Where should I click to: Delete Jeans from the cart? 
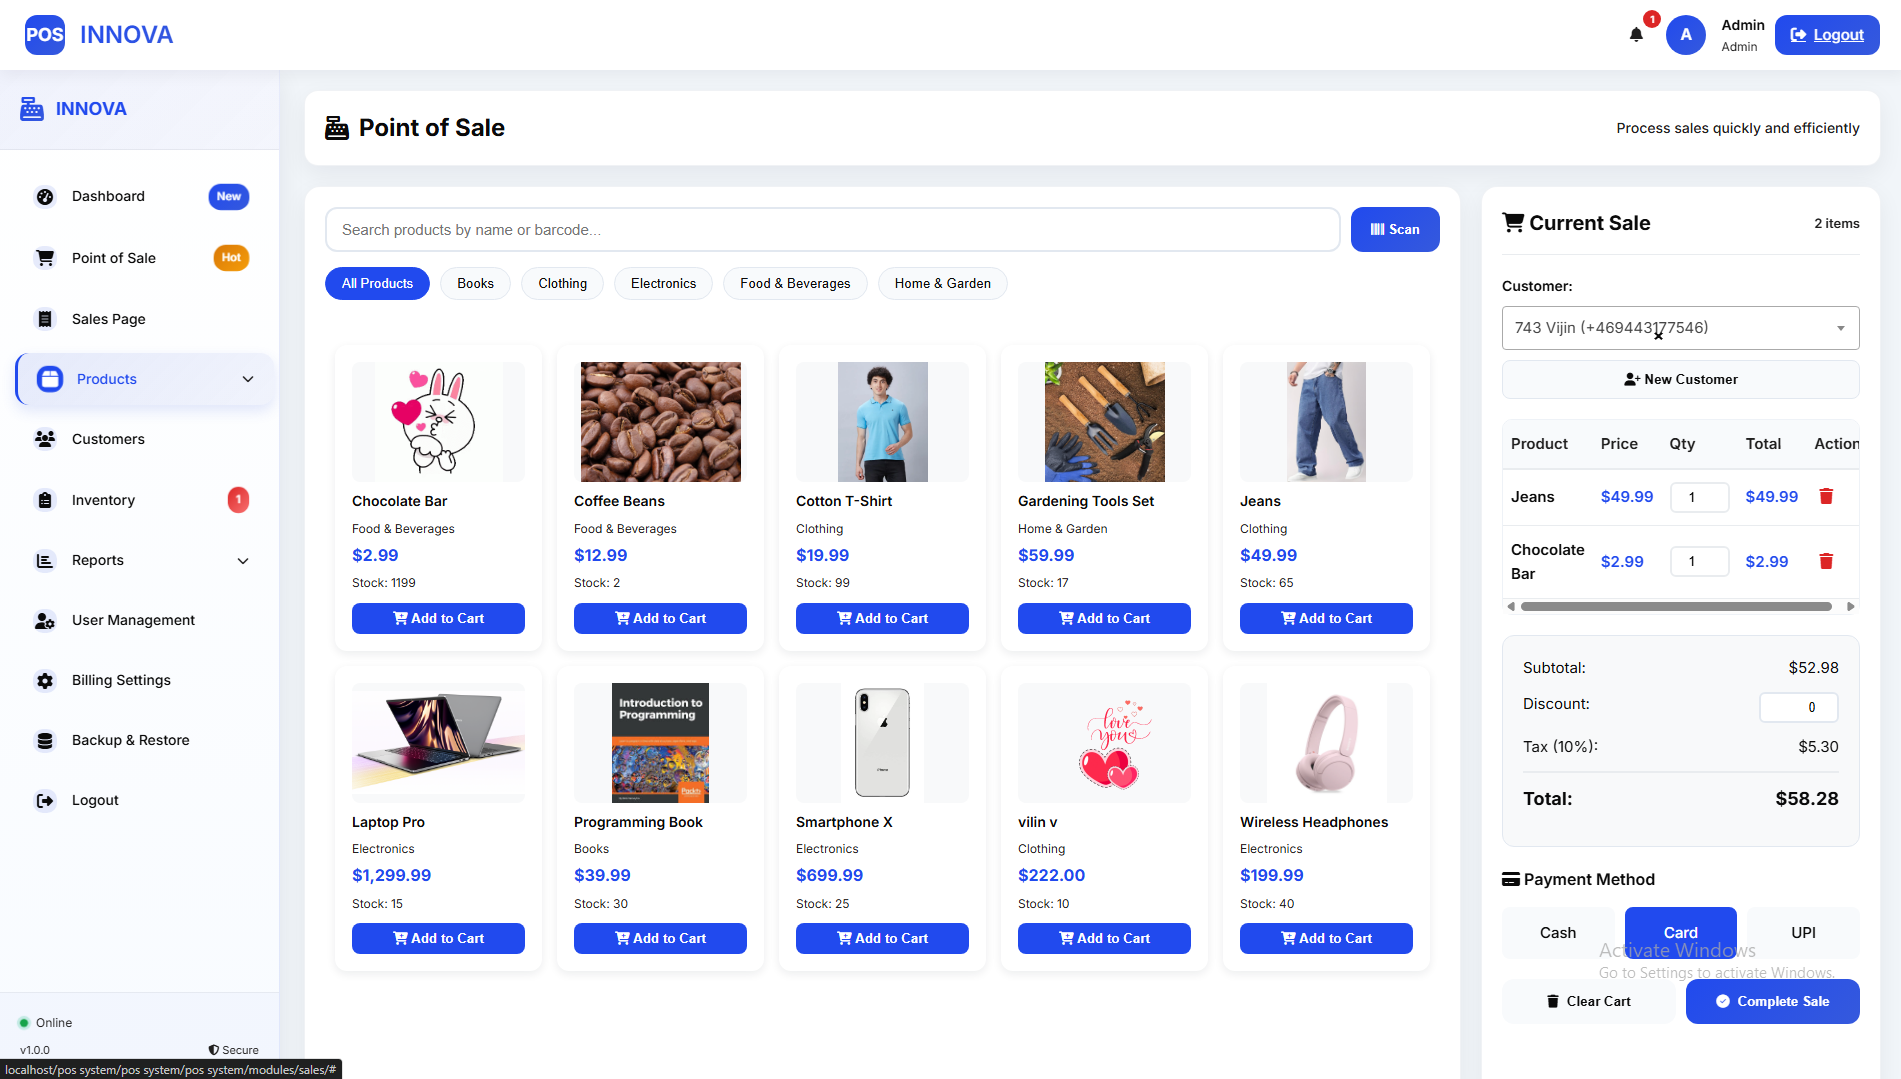point(1826,496)
